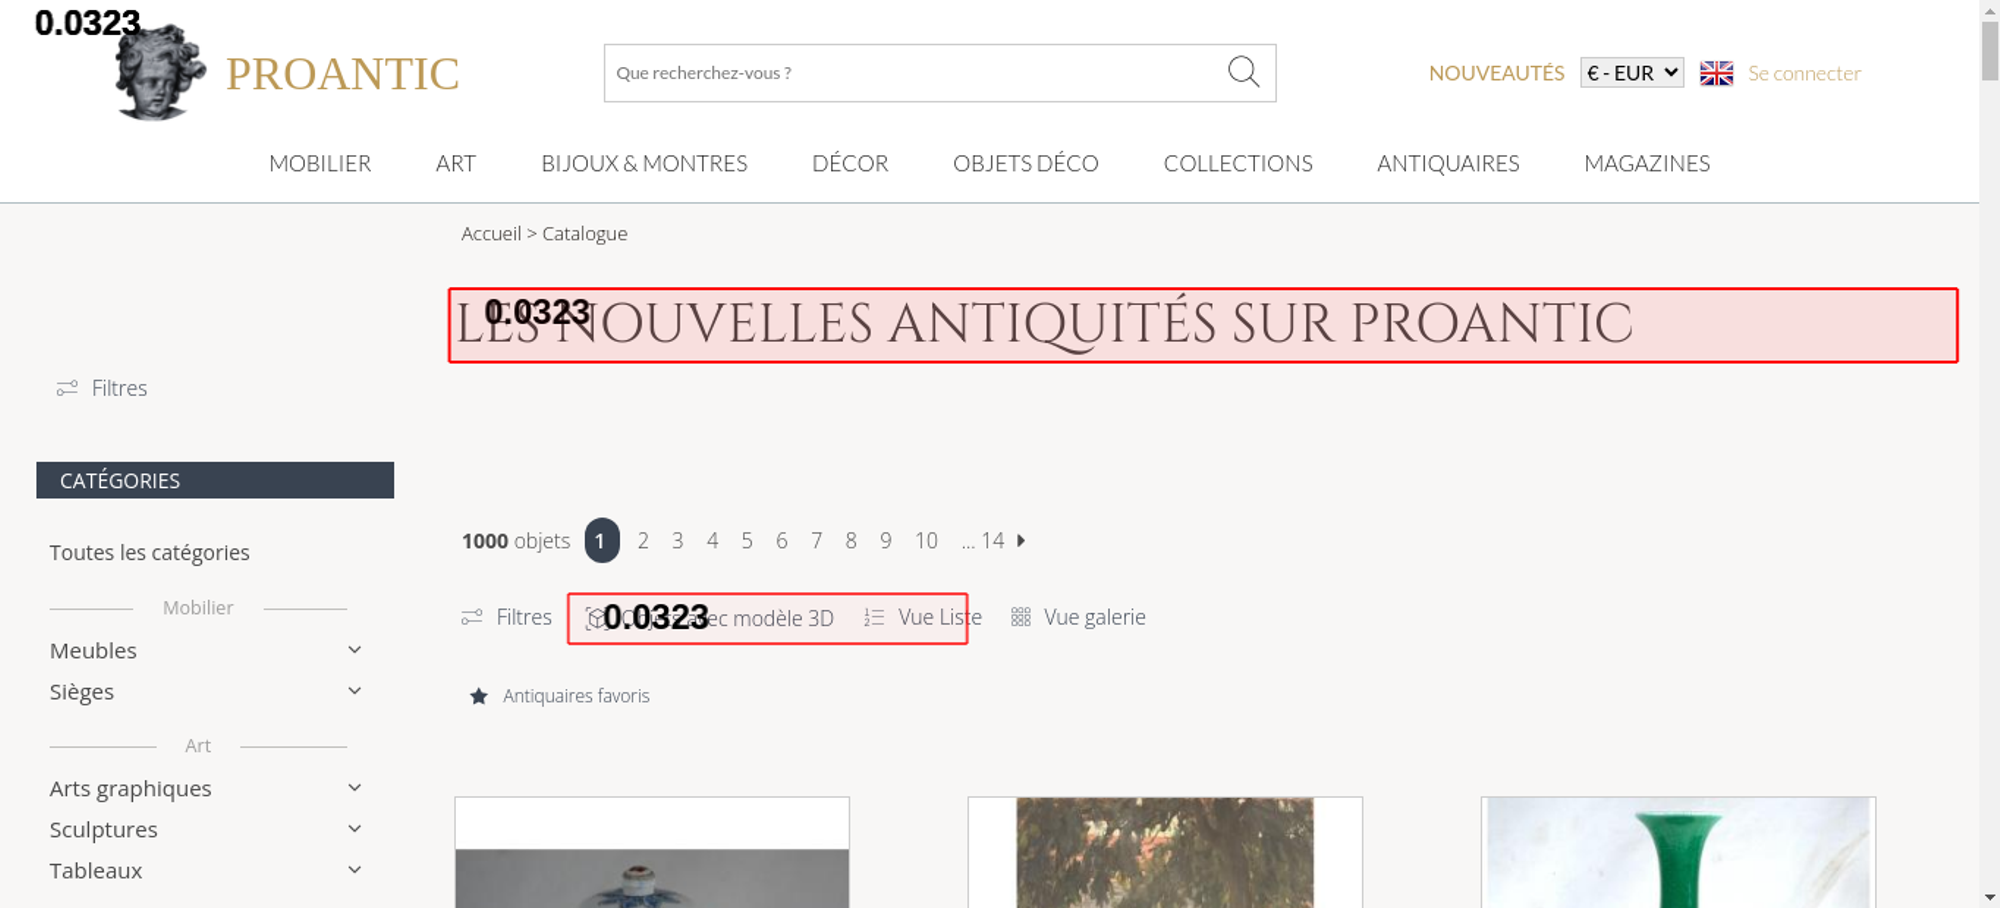This screenshot has height=908, width=2000.
Task: Expand the Sculptures category
Action: (354, 829)
